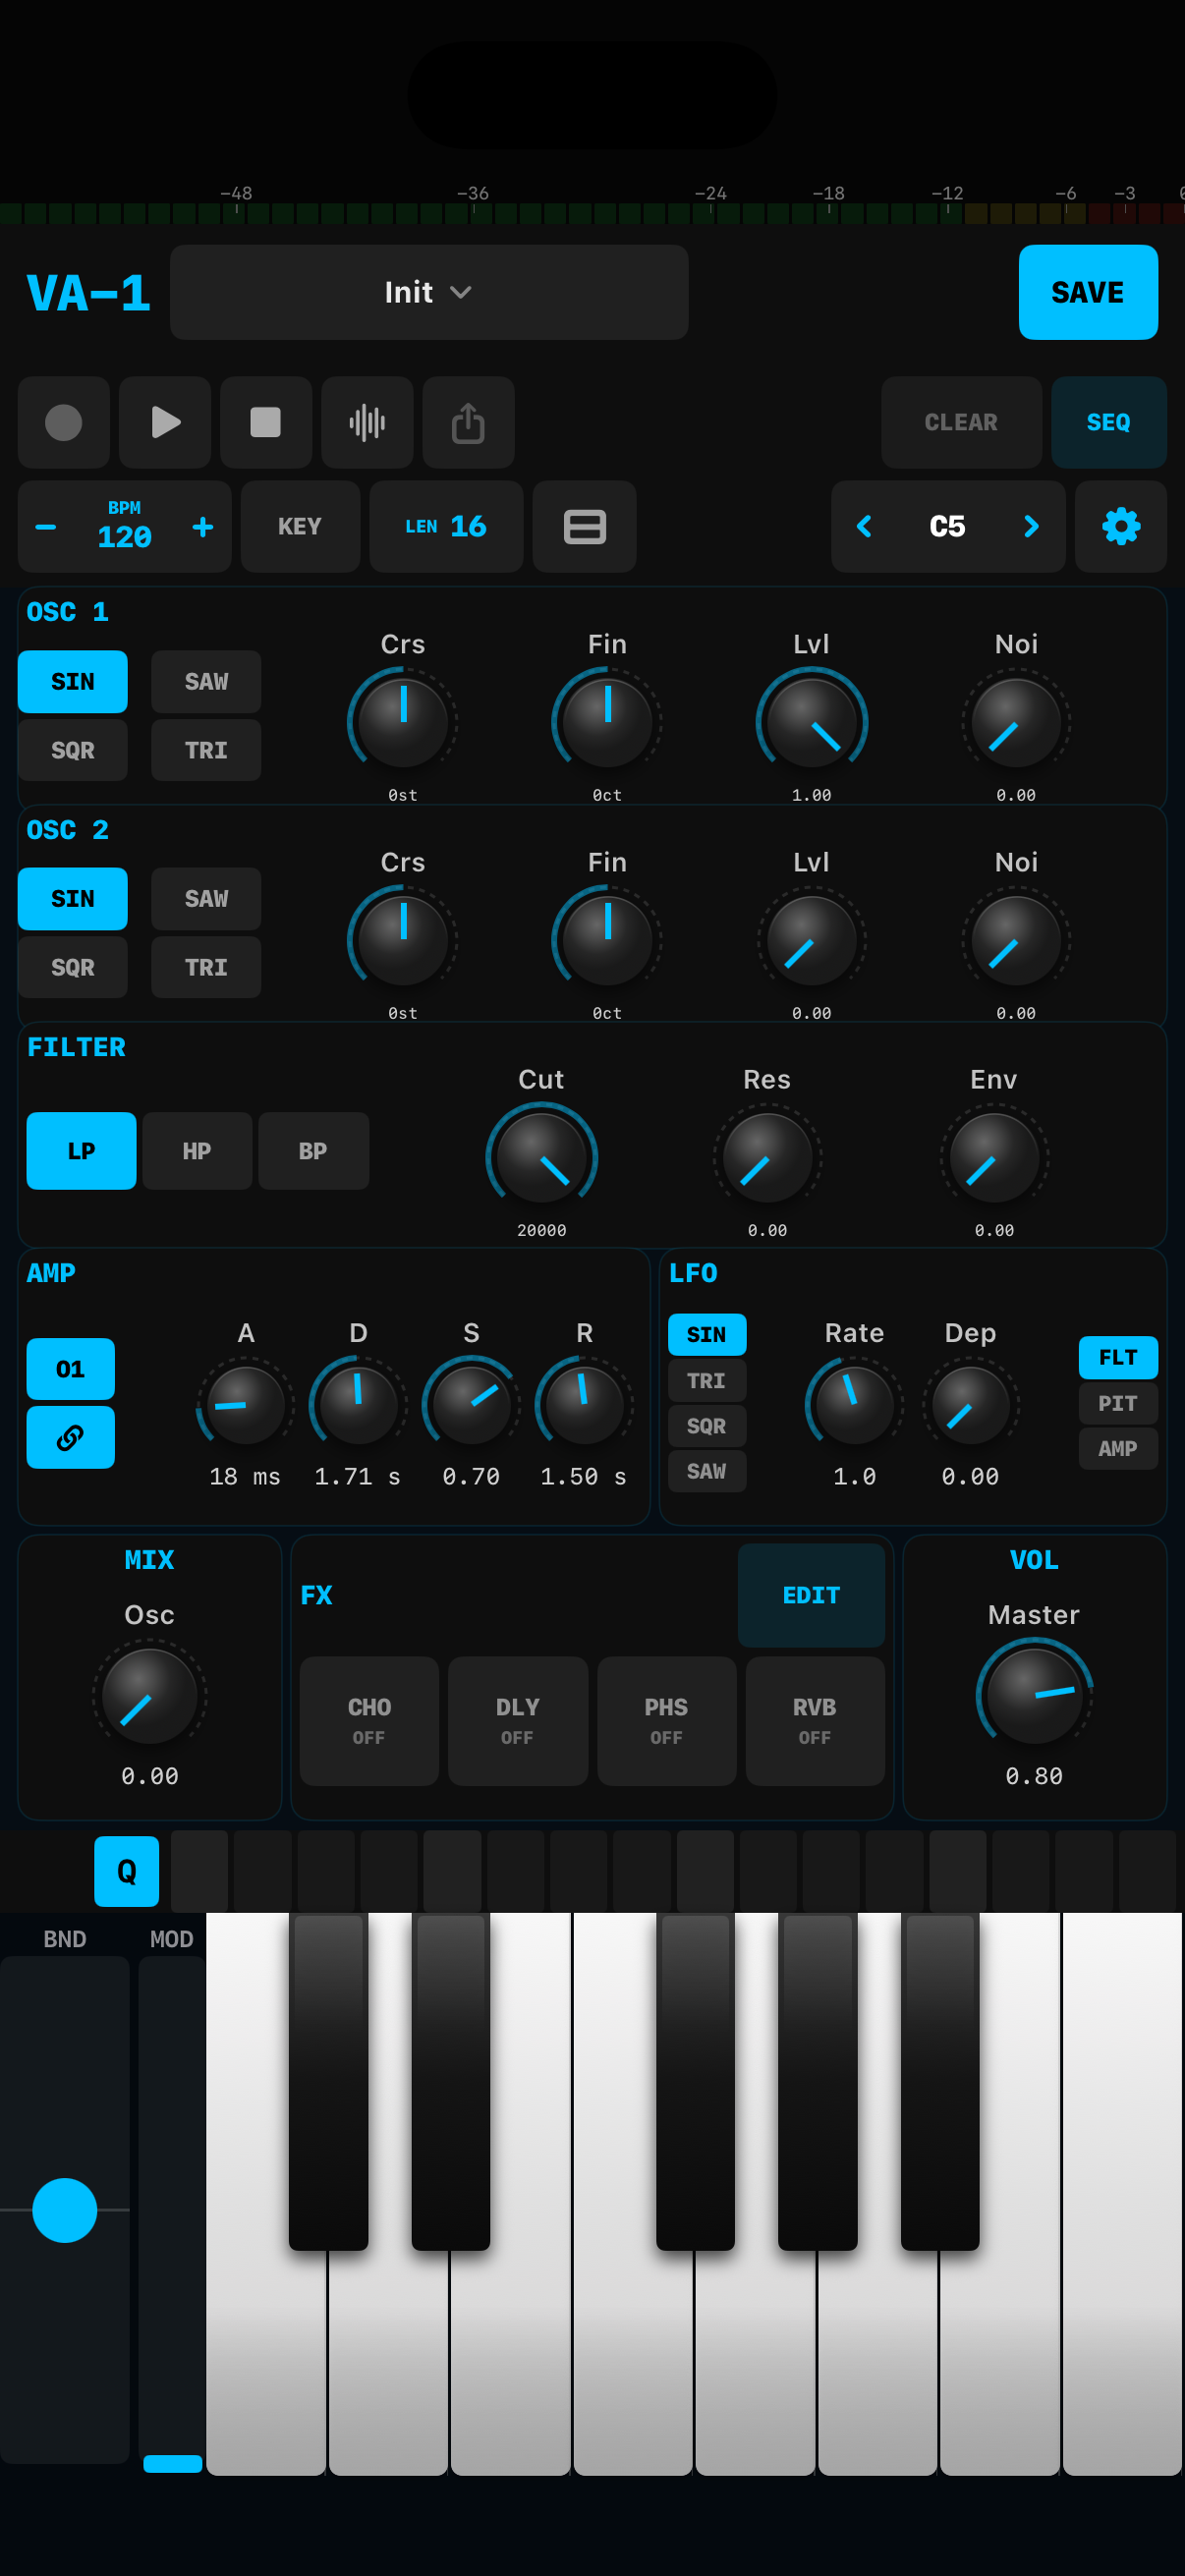Select SAW waveform for OSC 2
Screen dimensions: 1185x2576
206,899
